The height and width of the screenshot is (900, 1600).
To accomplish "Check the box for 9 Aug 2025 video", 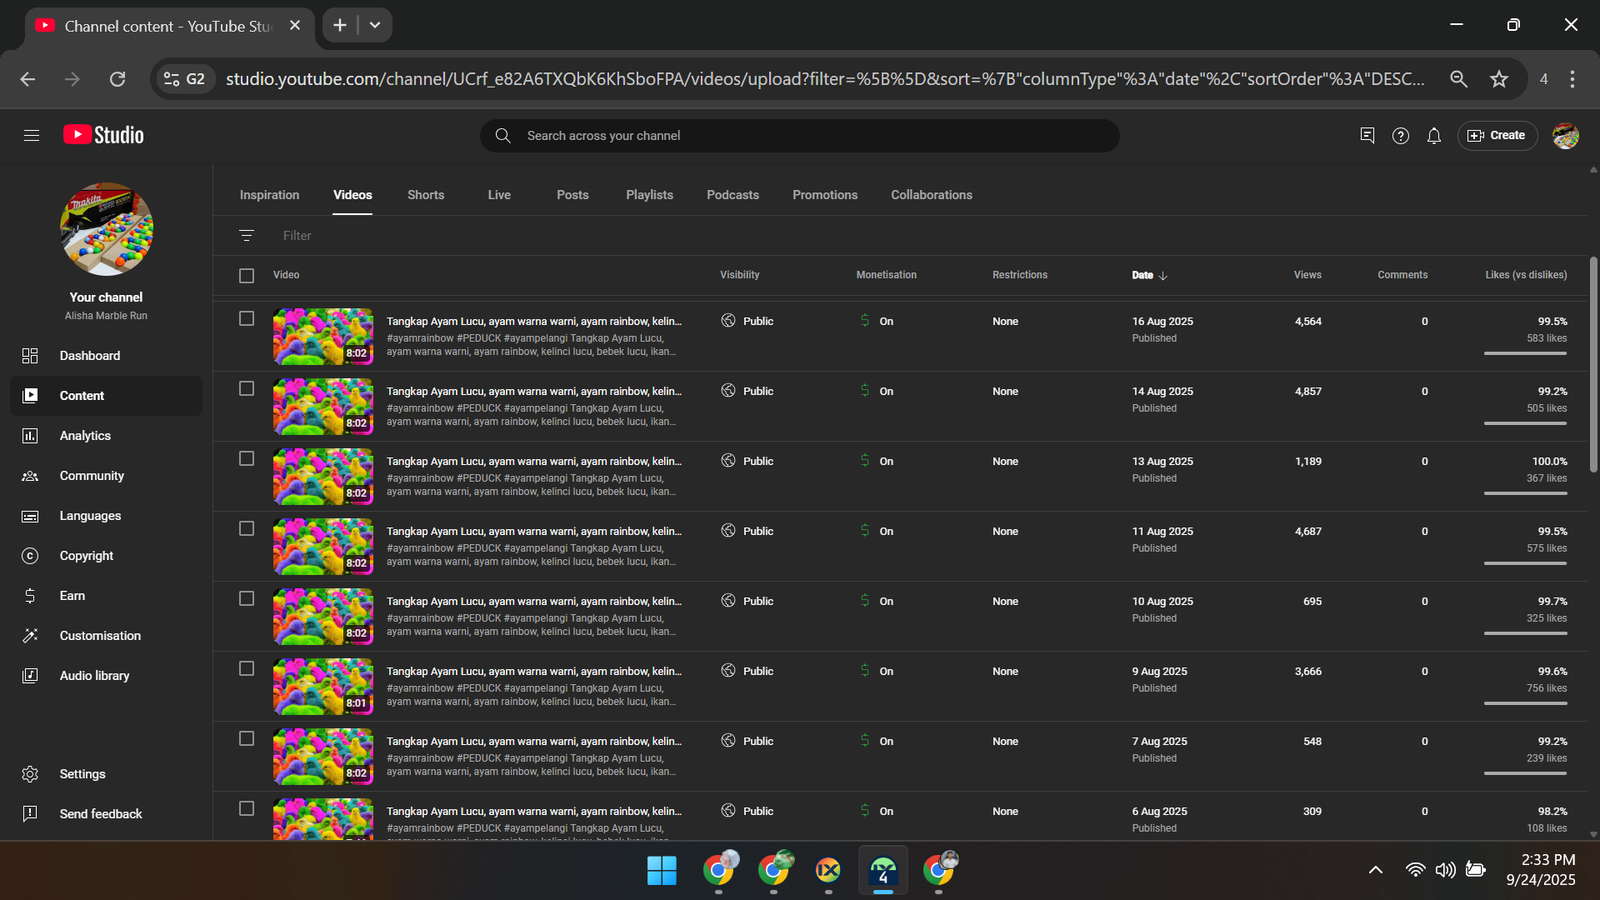I will tap(247, 669).
